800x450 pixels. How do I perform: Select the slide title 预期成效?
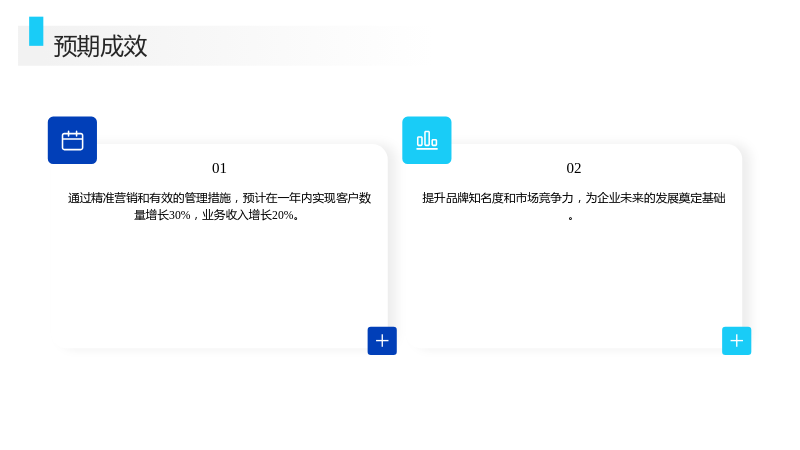[x=101, y=46]
